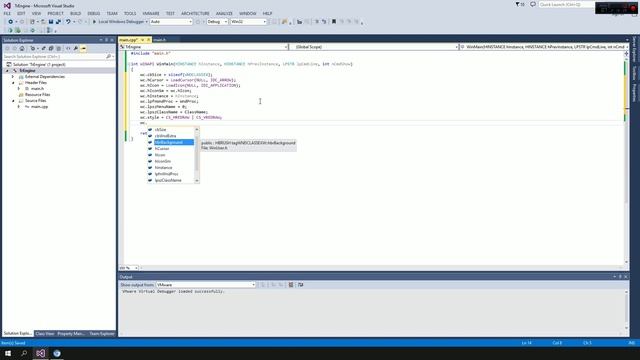Image resolution: width=640 pixels, height=360 pixels.
Task: Switch to the Team Explorer tab
Action: point(102,334)
